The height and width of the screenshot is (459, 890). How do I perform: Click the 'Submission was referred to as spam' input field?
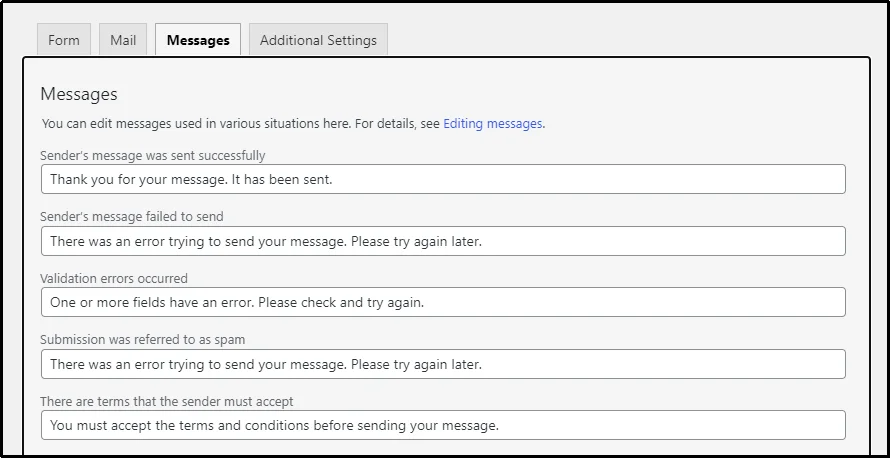pos(443,364)
